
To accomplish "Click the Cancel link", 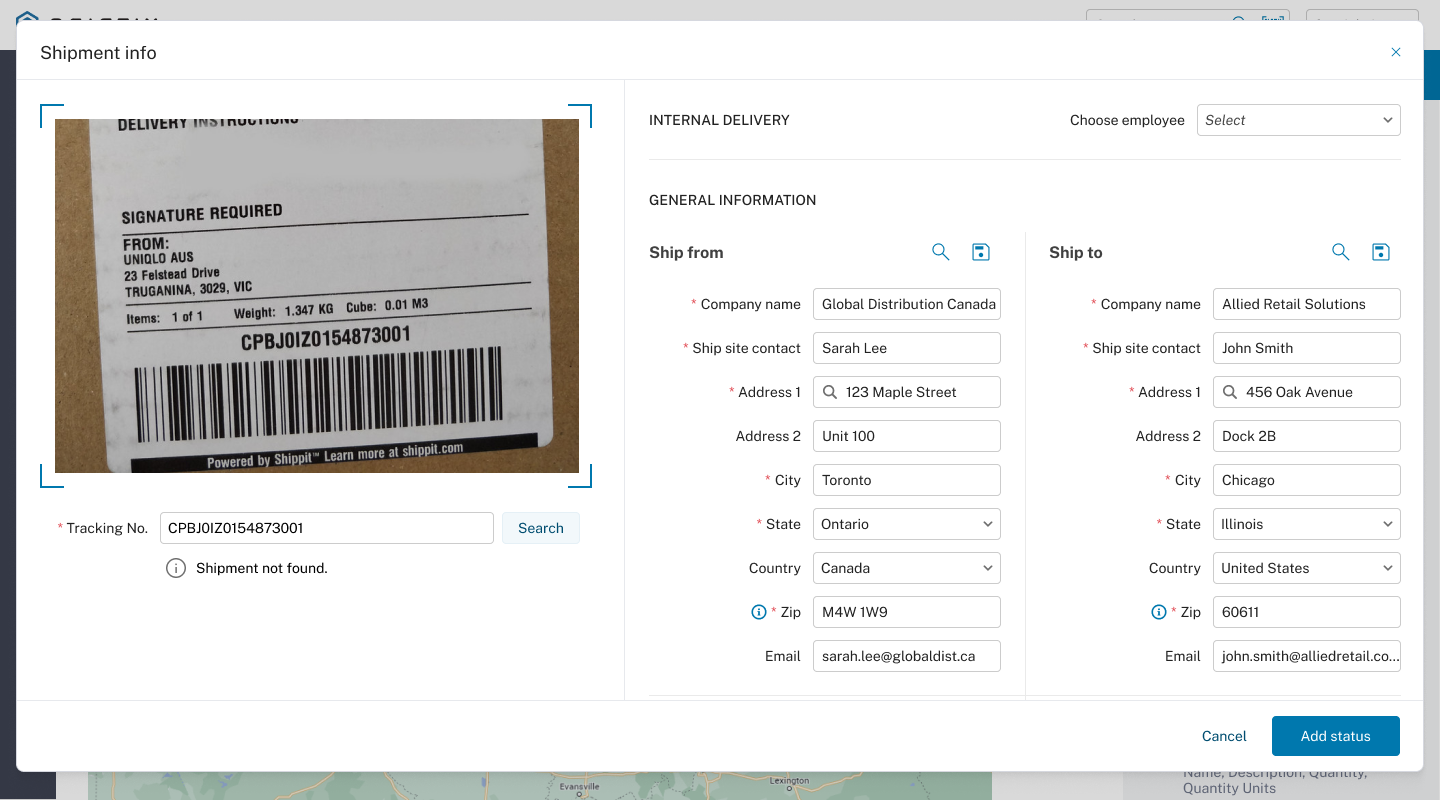I will (1224, 736).
